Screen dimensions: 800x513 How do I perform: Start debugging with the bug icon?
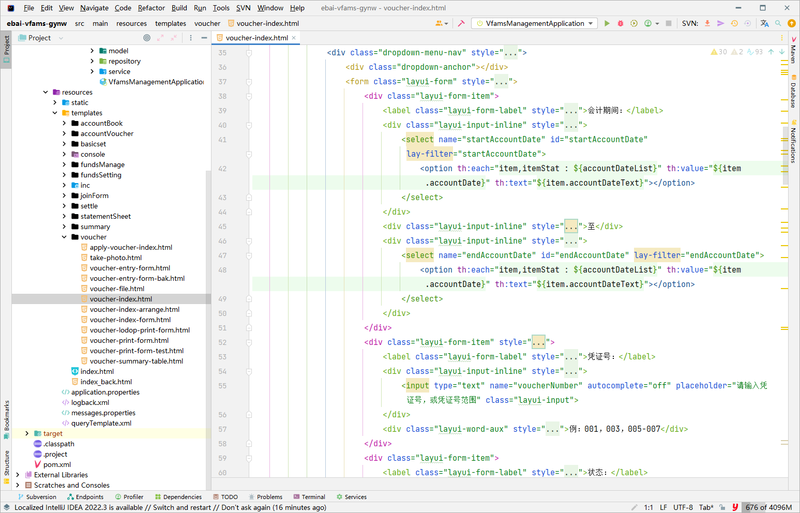tap(620, 22)
